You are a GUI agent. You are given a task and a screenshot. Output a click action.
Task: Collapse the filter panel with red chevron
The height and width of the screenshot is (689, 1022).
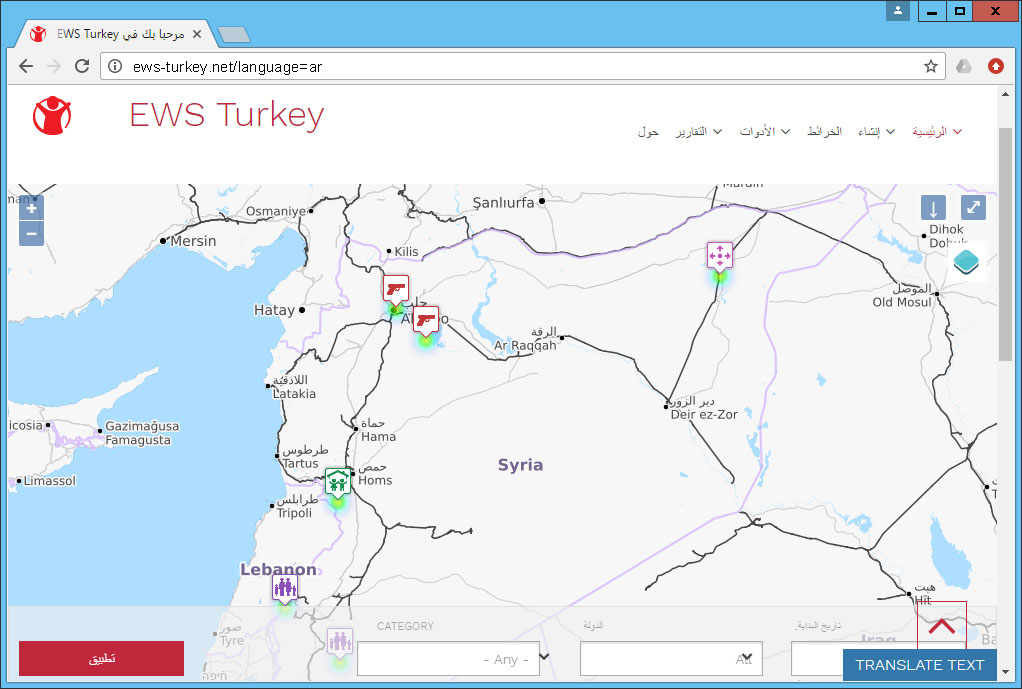click(941, 626)
